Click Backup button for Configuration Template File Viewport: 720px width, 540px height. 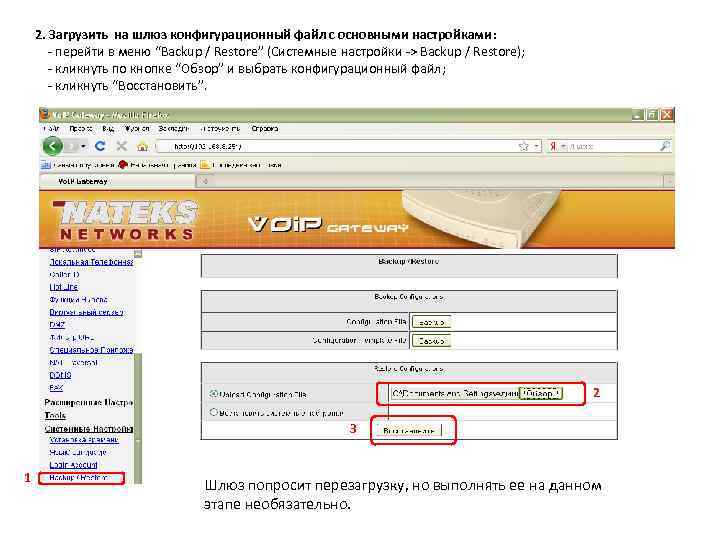[x=431, y=341]
